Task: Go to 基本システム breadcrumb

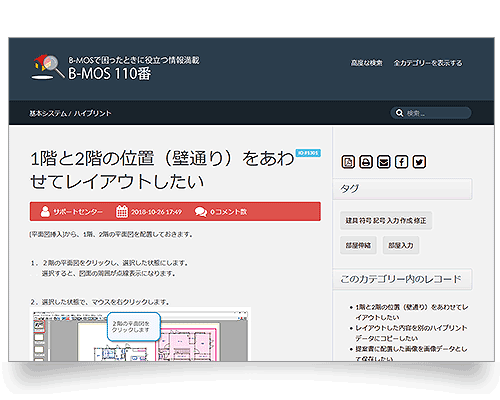Action: click(48, 113)
